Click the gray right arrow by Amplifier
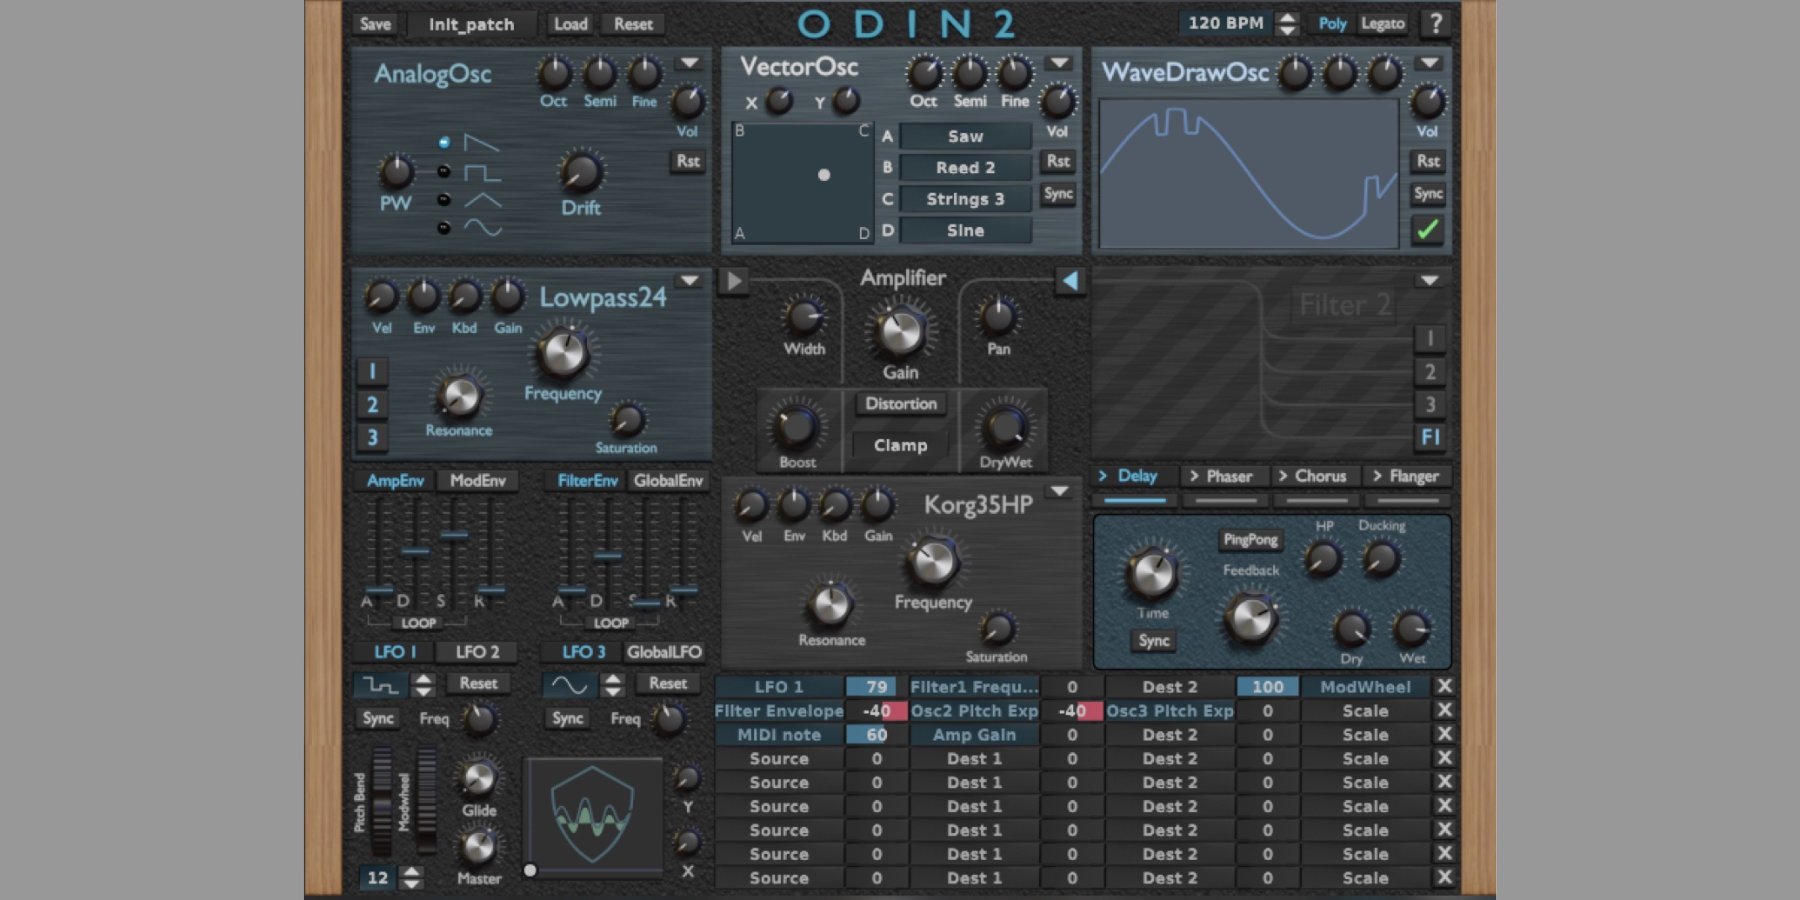1800x900 pixels. click(734, 281)
